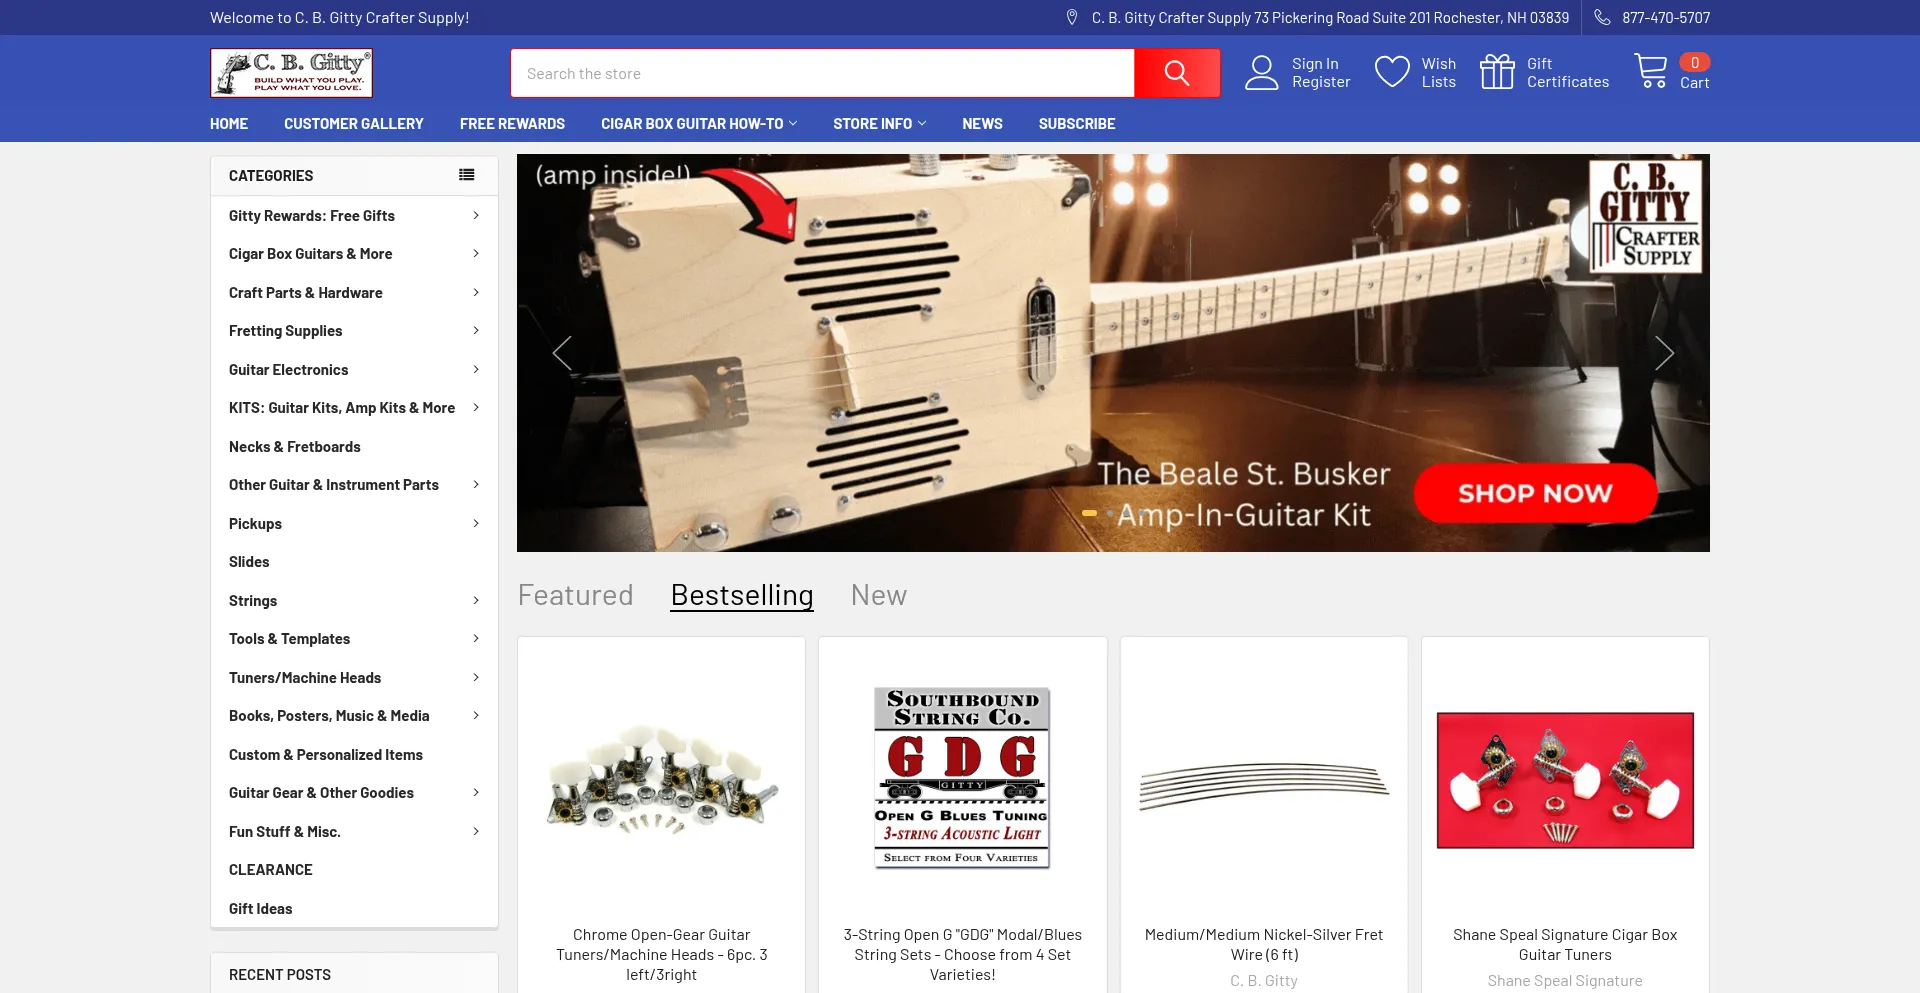
Task: Select the active yellow carousel indicator
Action: click(1089, 513)
